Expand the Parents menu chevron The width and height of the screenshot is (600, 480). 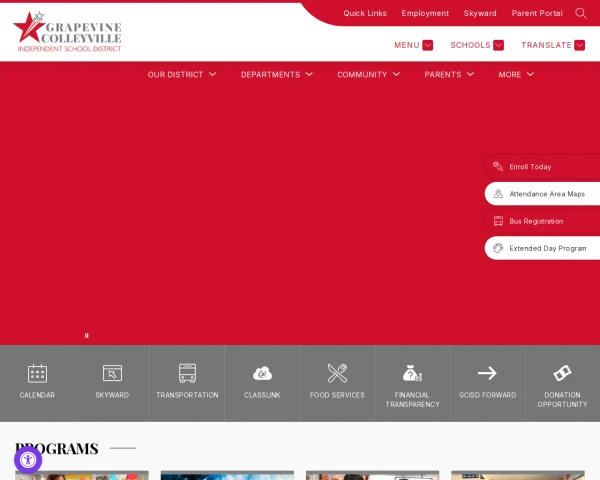tap(470, 74)
